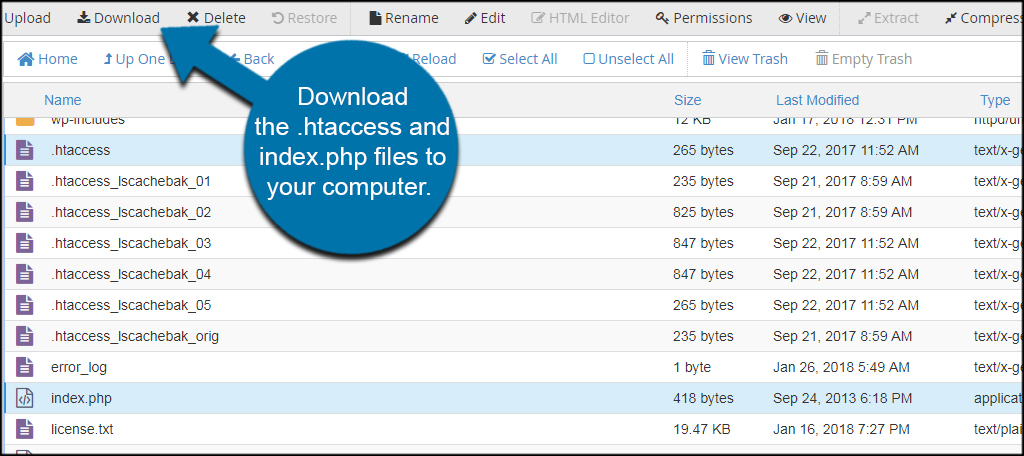Image resolution: width=1024 pixels, height=456 pixels.
Task: Click the .htaccess file icon
Action: point(25,150)
